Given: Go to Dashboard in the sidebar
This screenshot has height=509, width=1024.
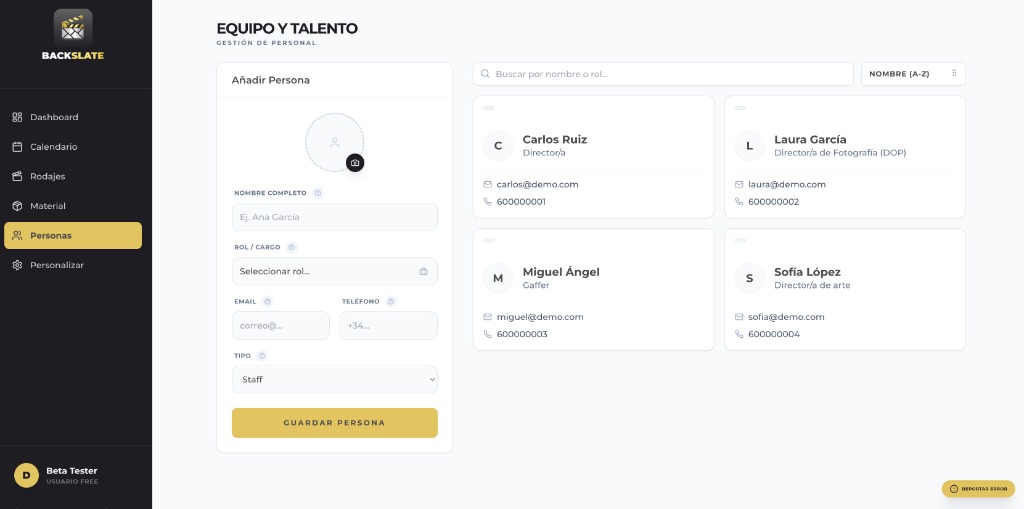Looking at the screenshot, I should 54,117.
